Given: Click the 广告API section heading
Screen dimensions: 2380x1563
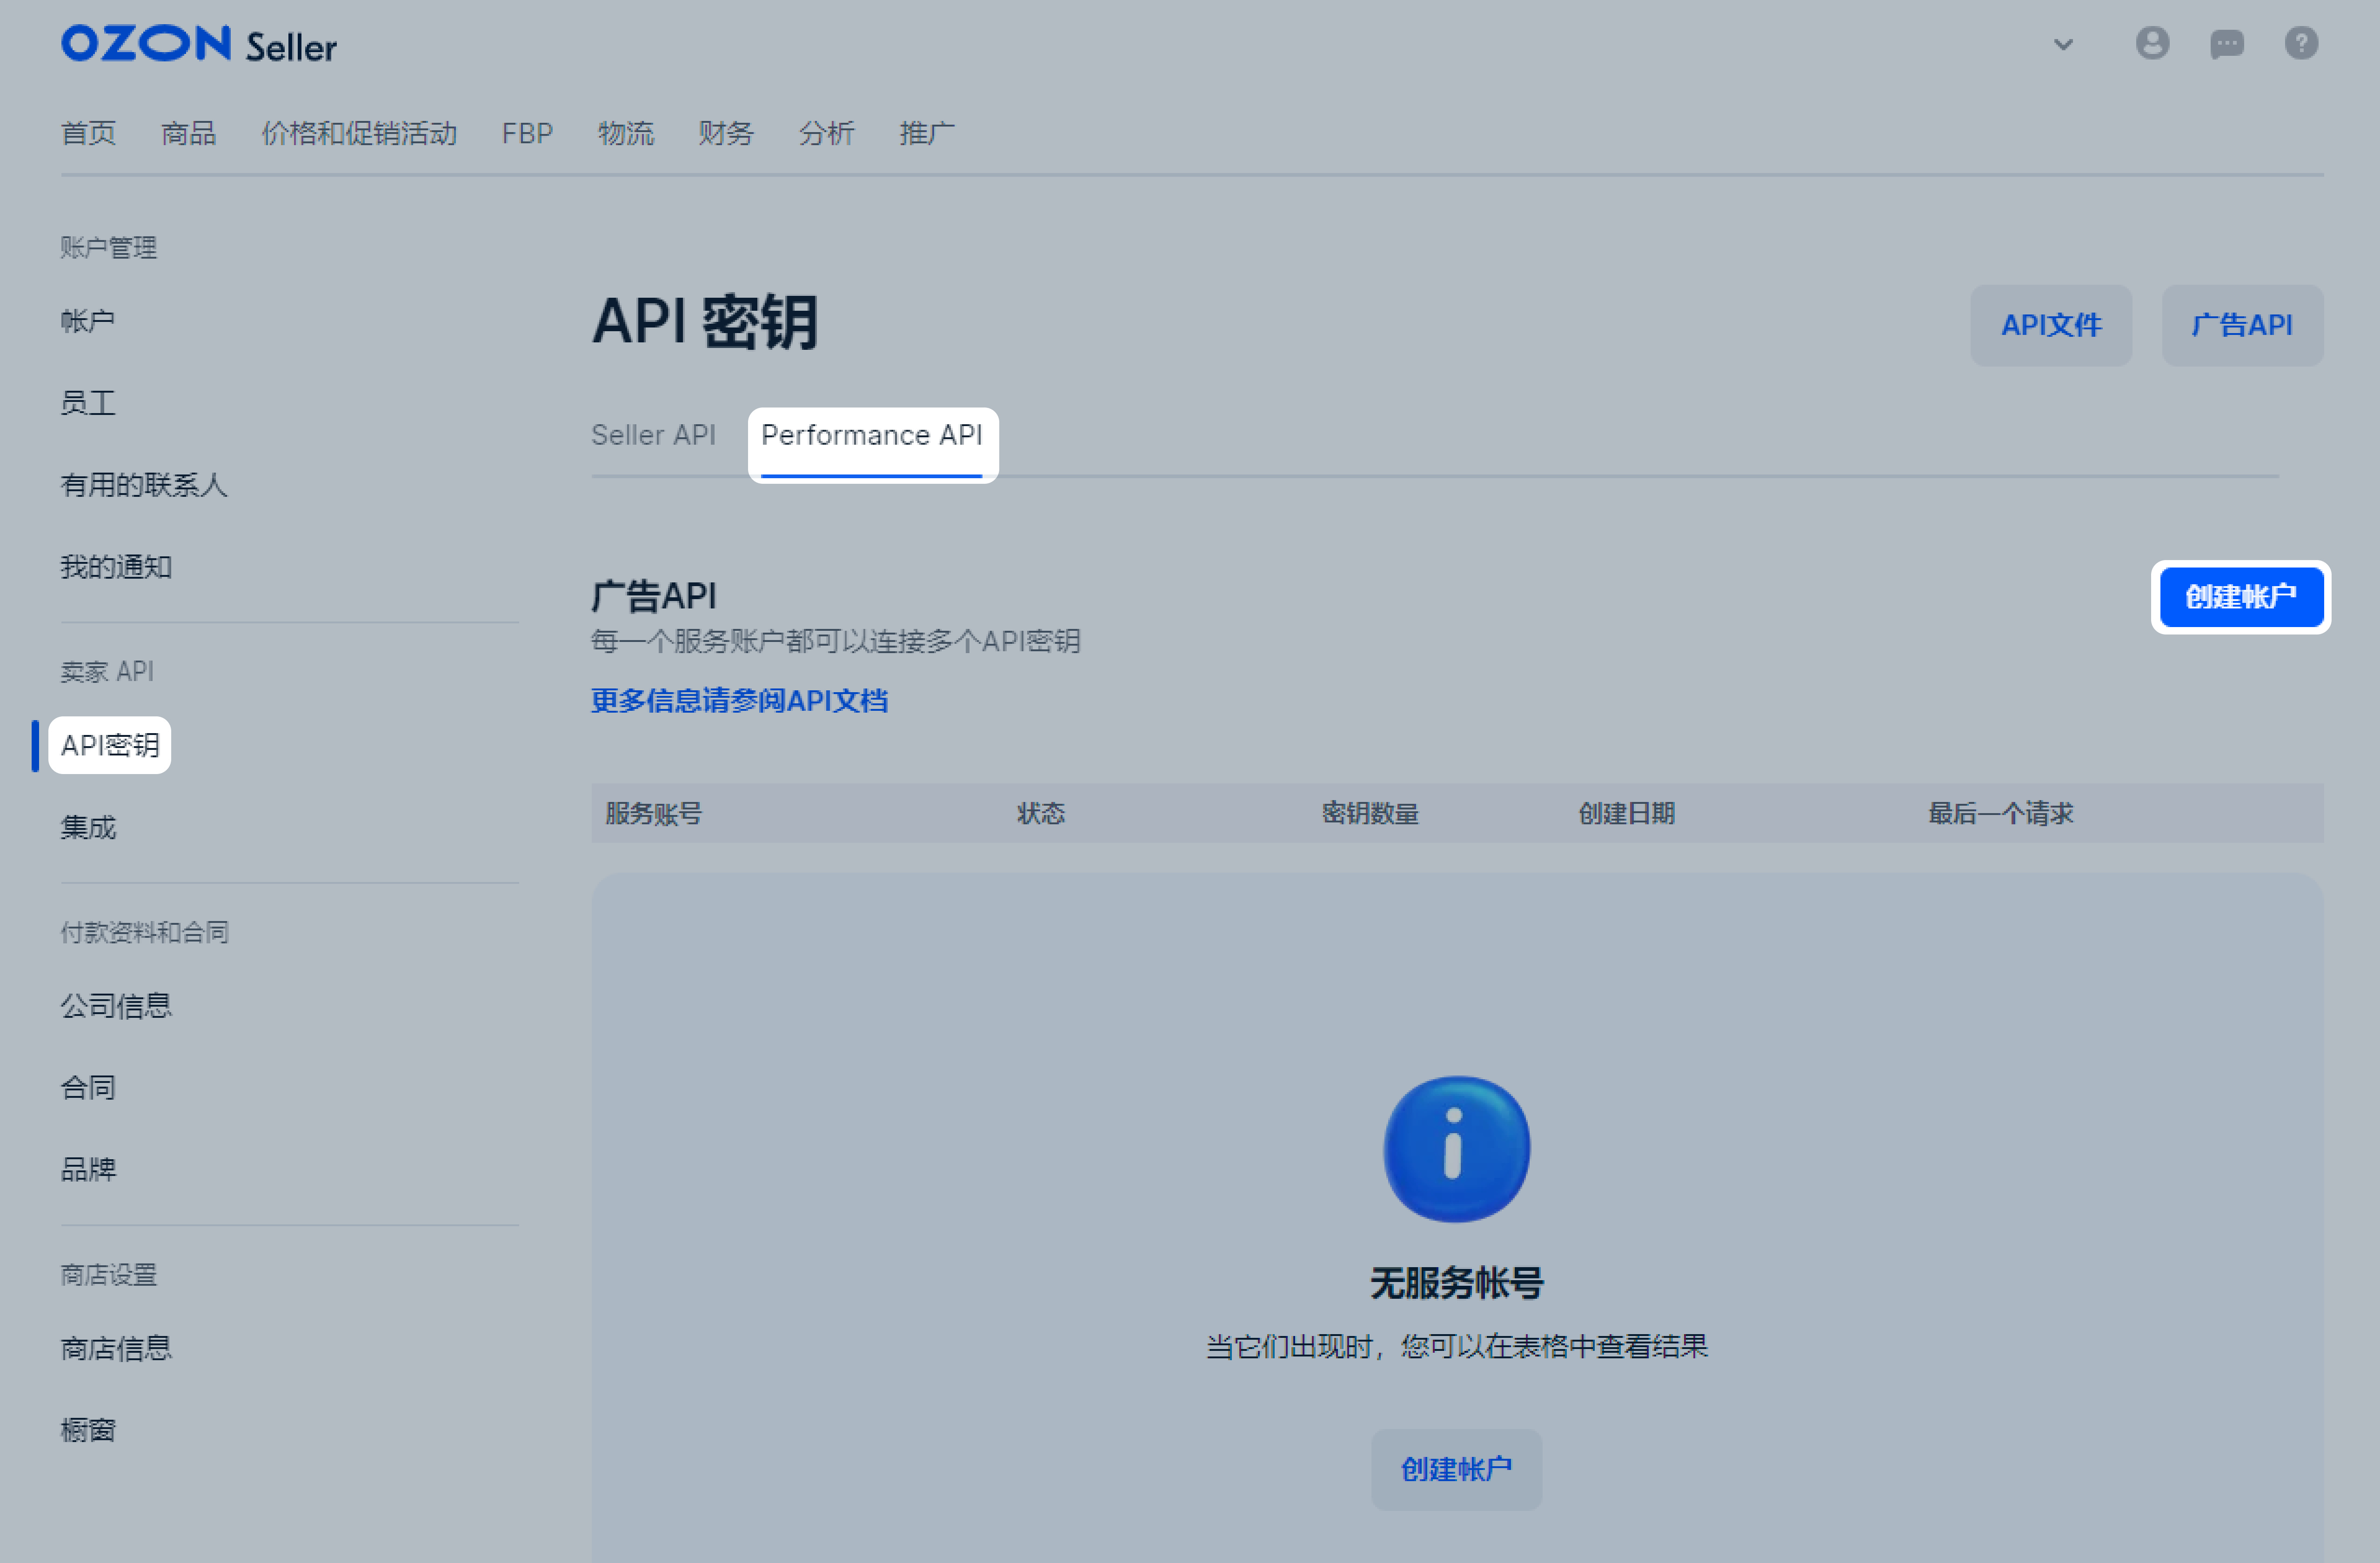Looking at the screenshot, I should point(654,596).
